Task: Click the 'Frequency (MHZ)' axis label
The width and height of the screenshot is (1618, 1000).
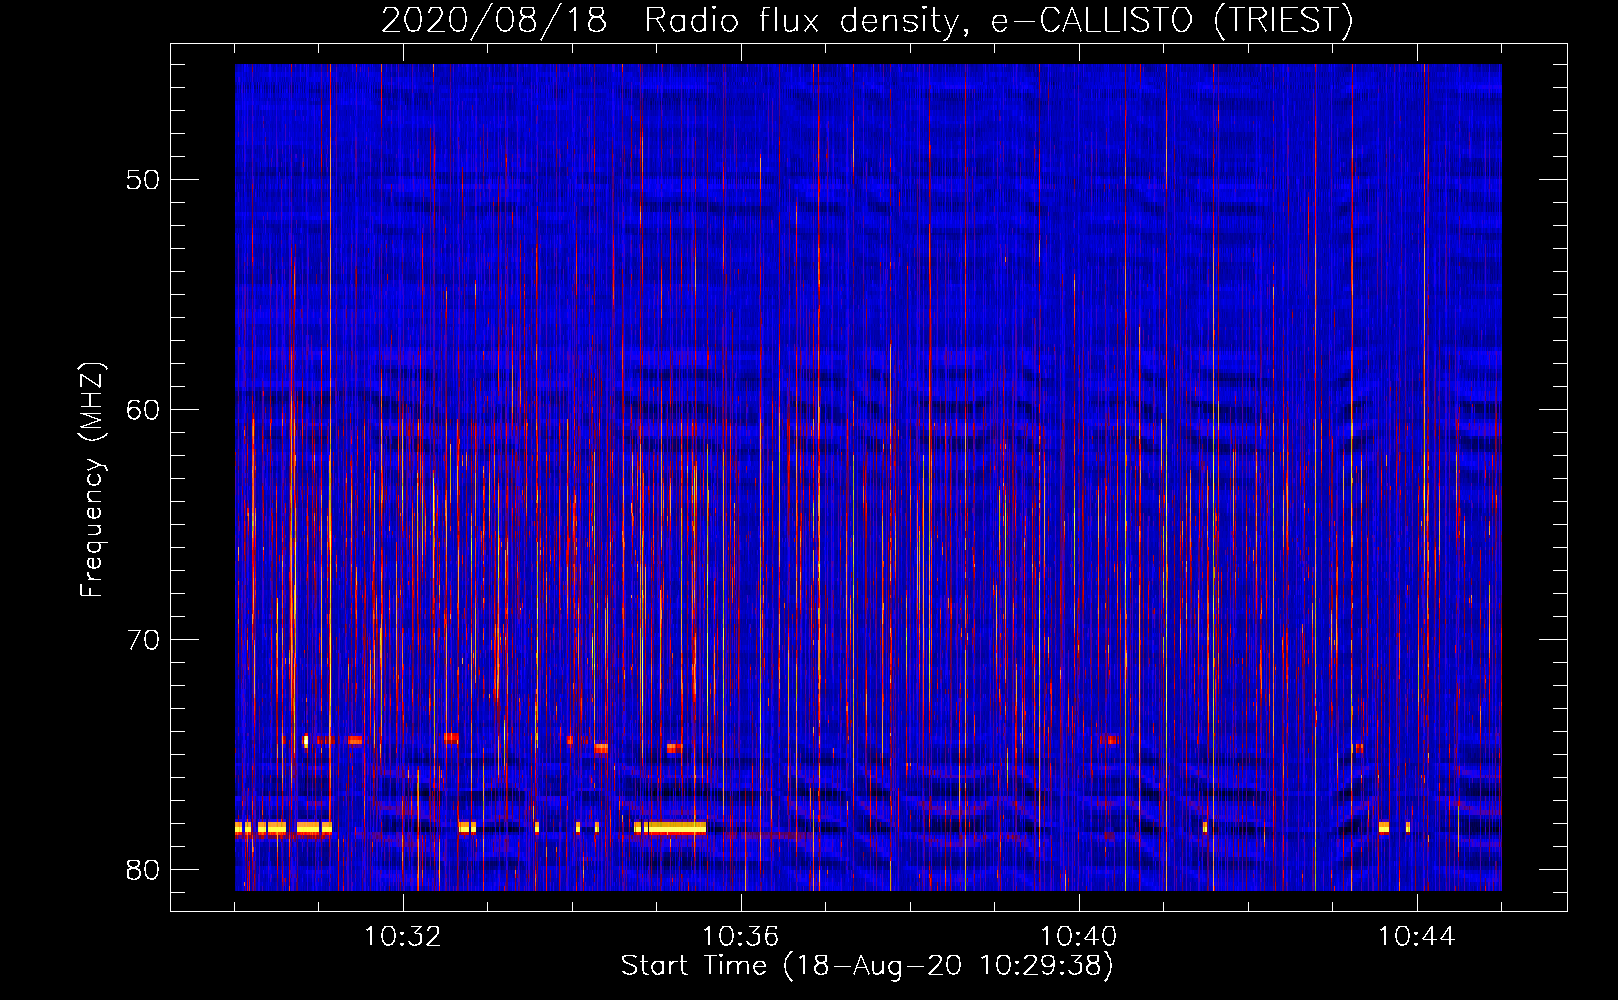Action: pyautogui.click(x=92, y=480)
